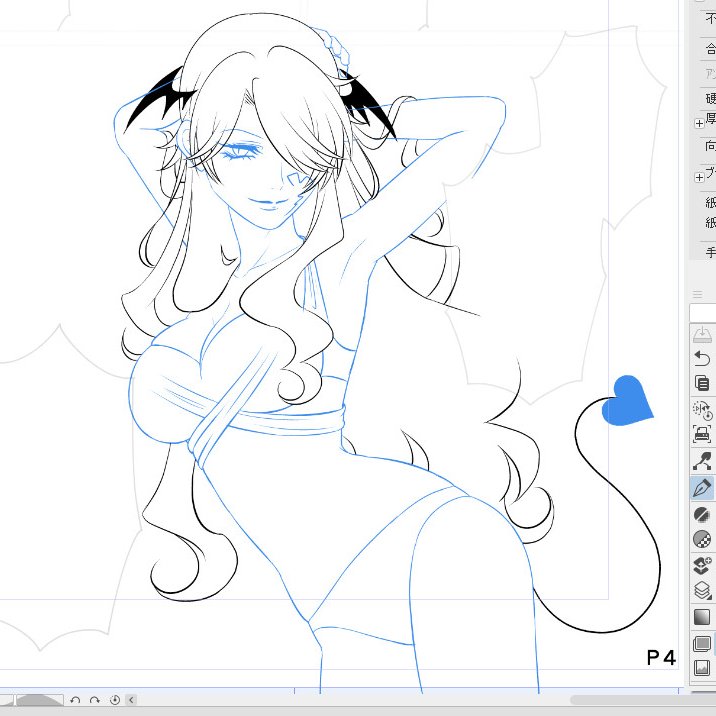Click the Save icon in the side toolbar
Image resolution: width=716 pixels, height=716 pixels.
702,334
